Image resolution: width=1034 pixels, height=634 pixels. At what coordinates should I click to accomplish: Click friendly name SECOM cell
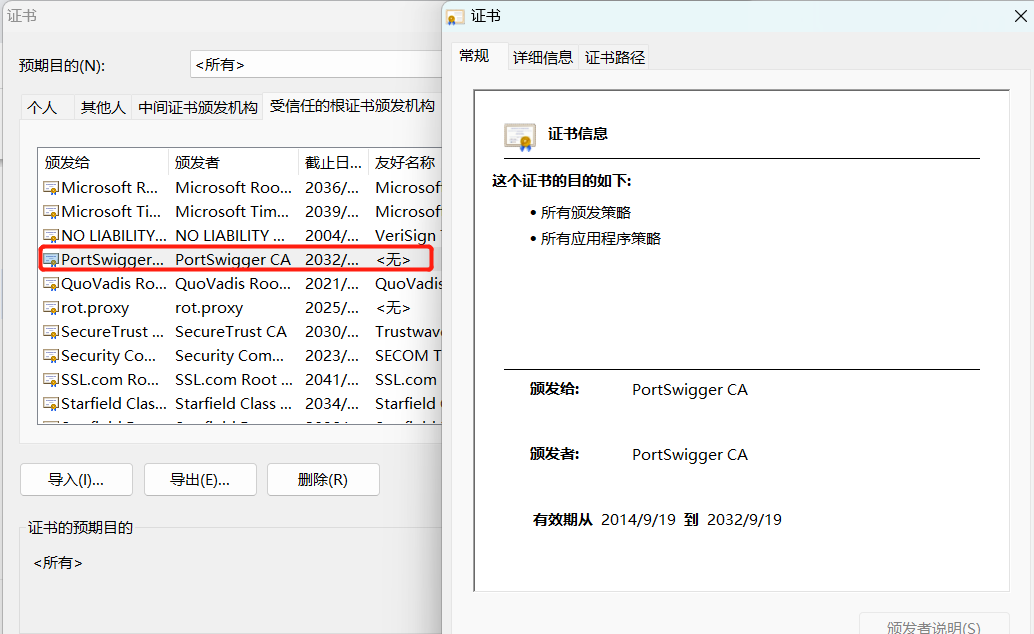click(408, 356)
